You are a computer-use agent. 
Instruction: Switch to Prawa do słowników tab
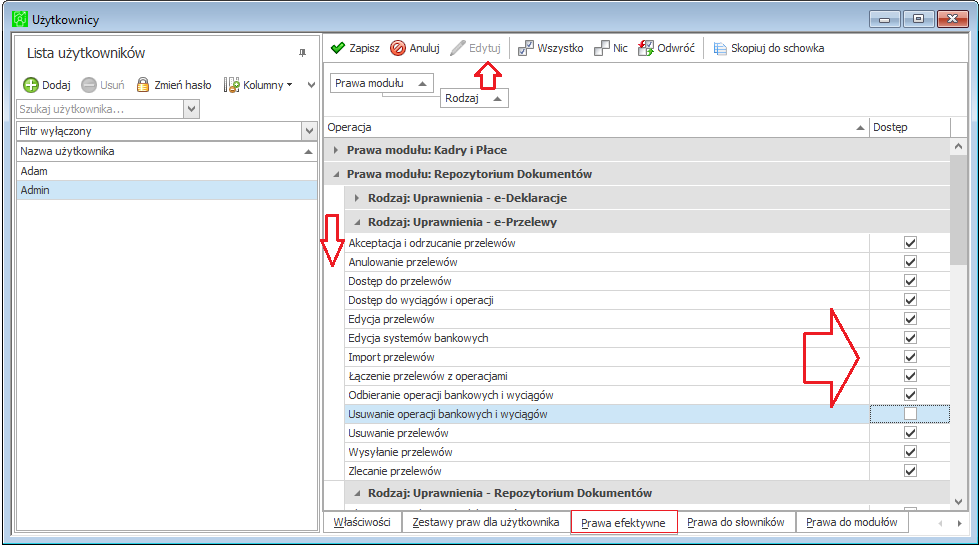point(736,522)
